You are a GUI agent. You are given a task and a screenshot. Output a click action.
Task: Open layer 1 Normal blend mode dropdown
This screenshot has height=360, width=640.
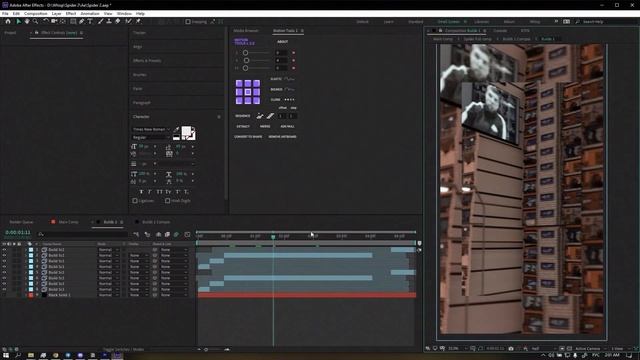point(108,249)
